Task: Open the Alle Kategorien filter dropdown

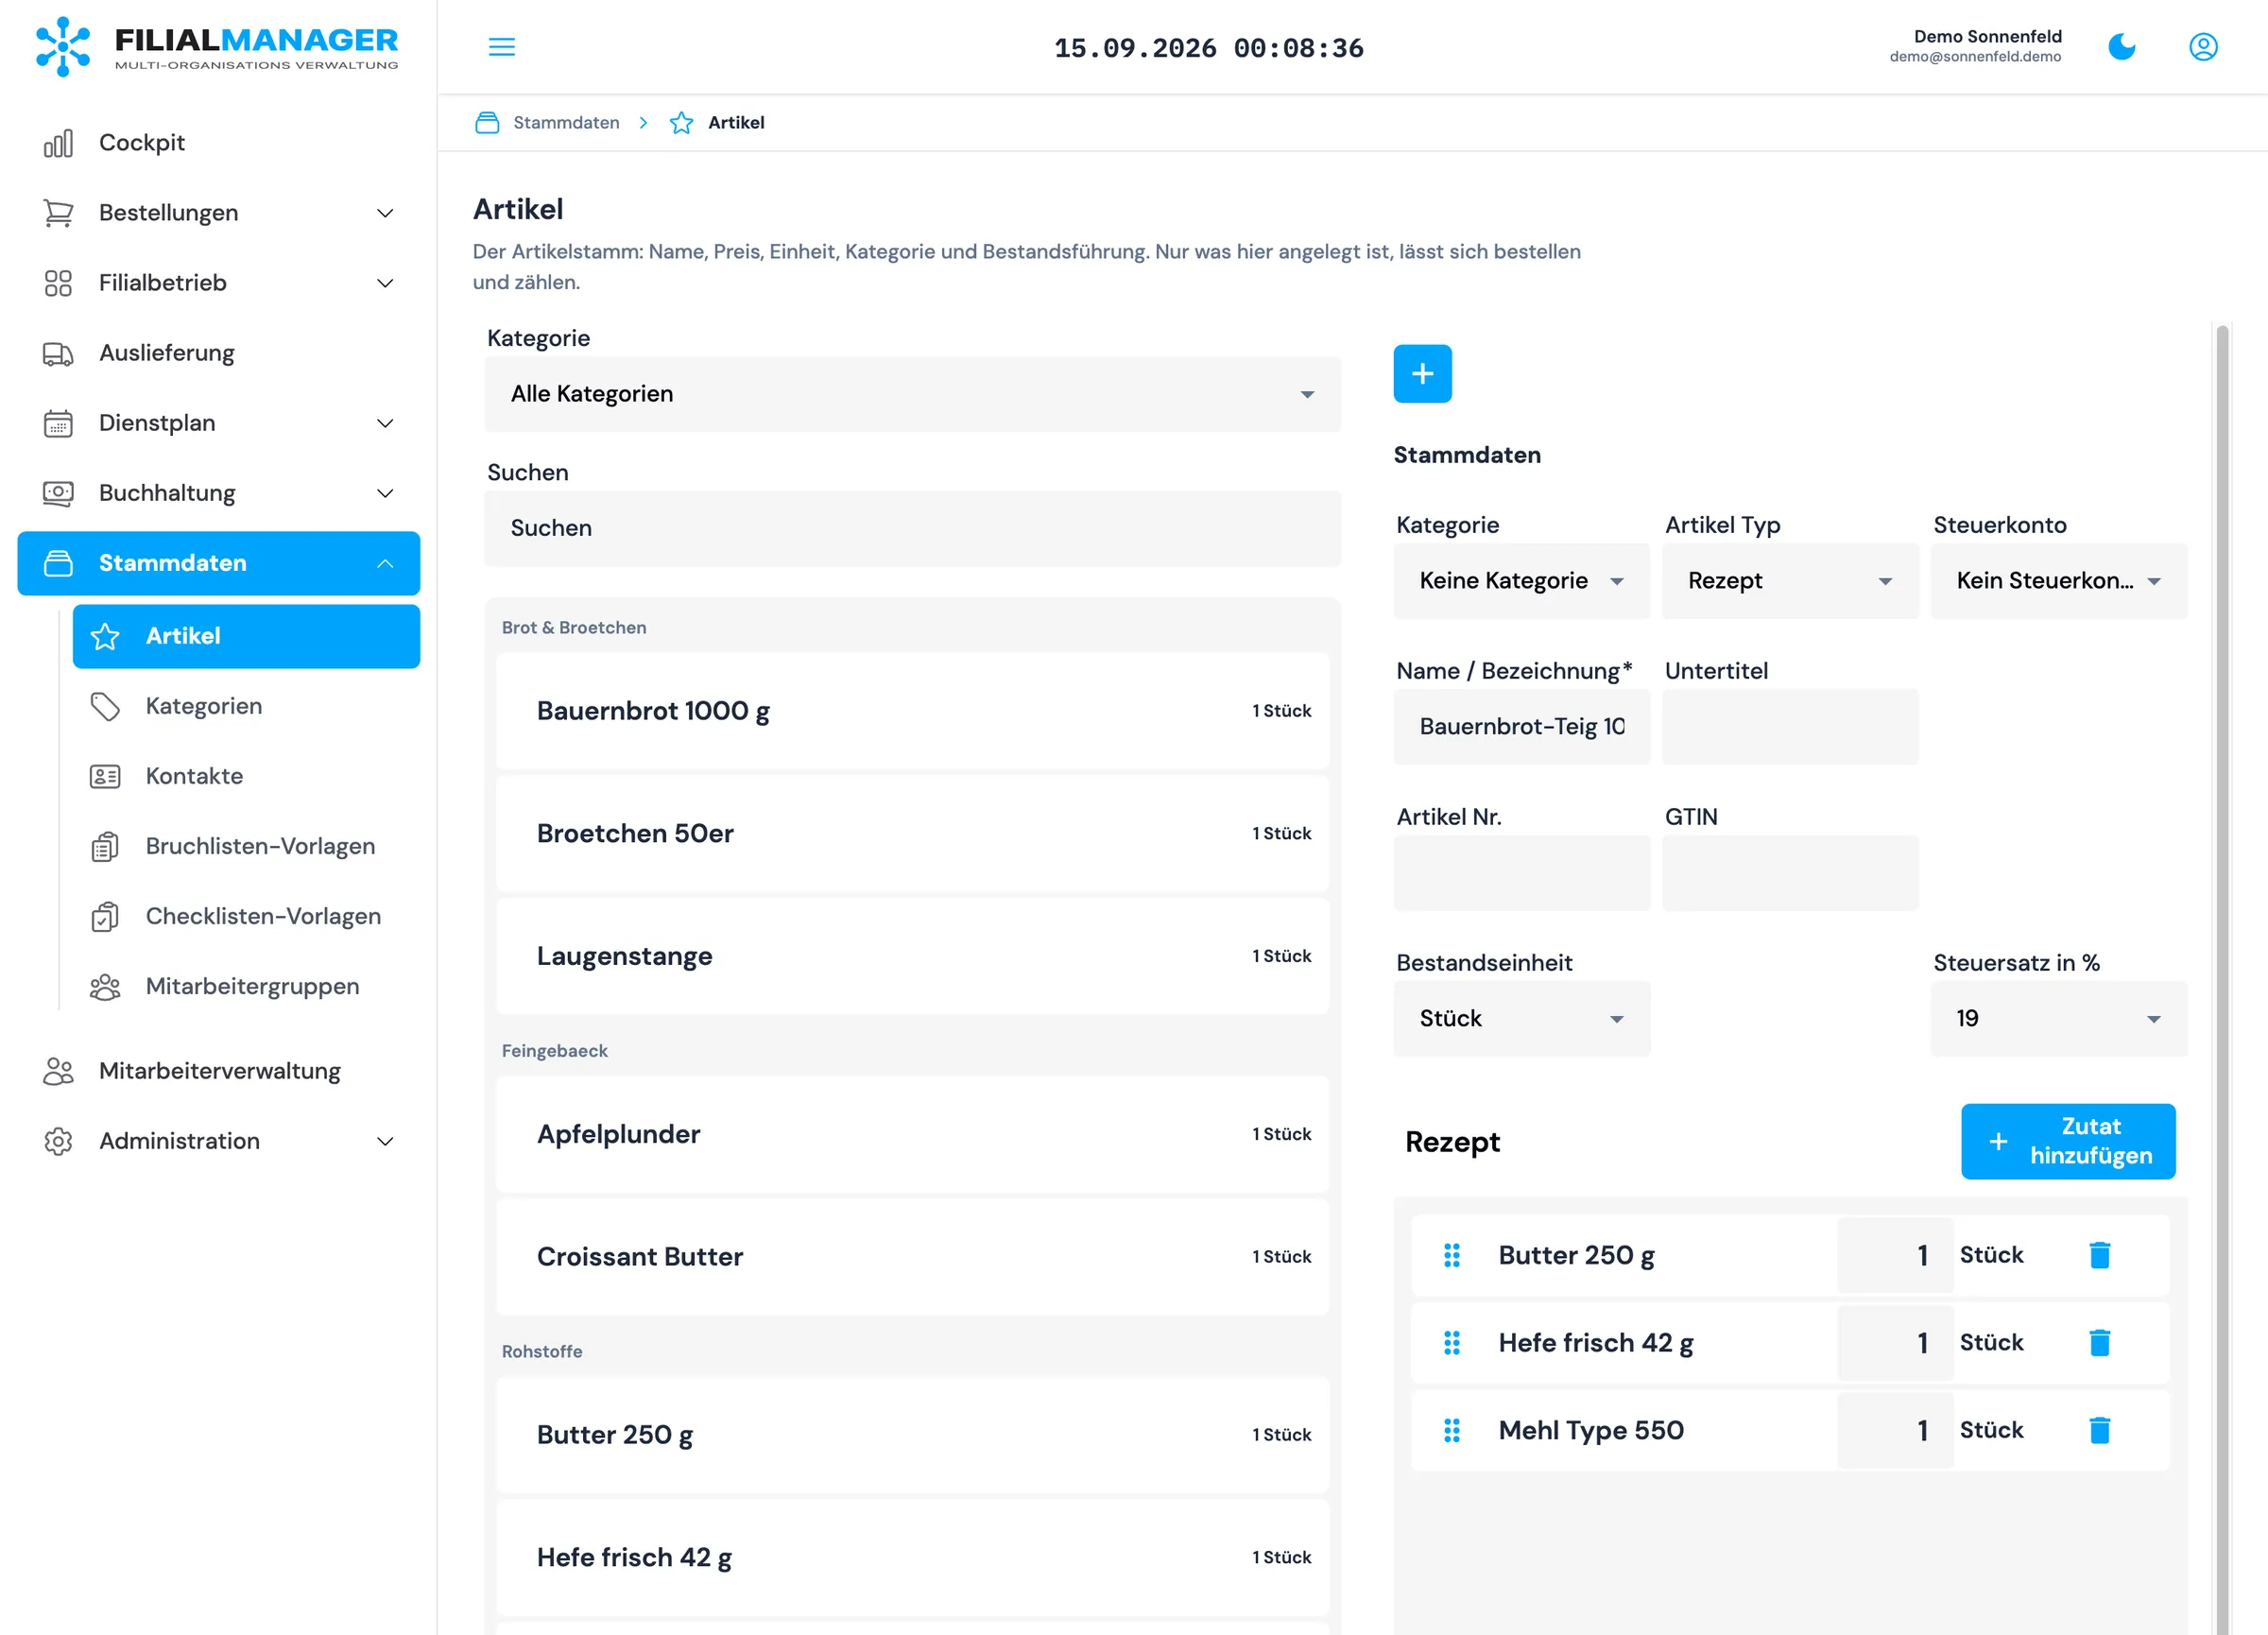Action: [x=912, y=394]
